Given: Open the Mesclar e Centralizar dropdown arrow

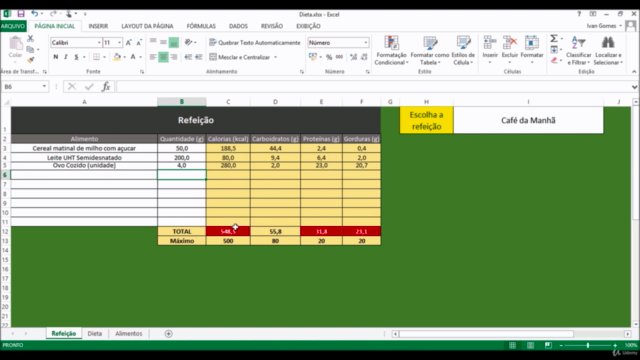Looking at the screenshot, I should 276,57.
